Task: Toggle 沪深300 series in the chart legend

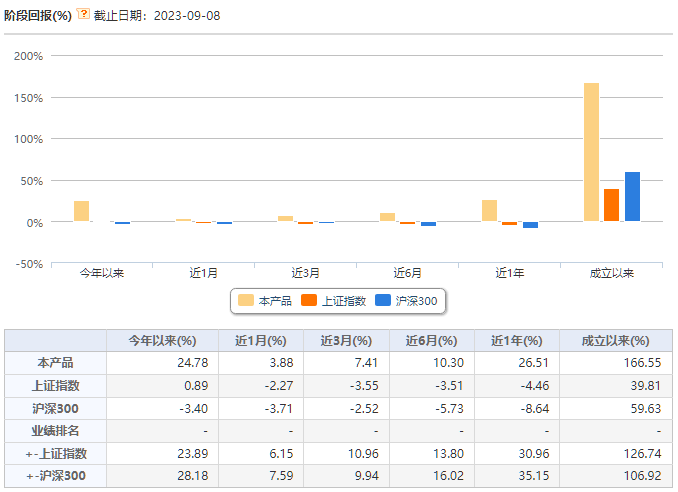Action: [406, 300]
